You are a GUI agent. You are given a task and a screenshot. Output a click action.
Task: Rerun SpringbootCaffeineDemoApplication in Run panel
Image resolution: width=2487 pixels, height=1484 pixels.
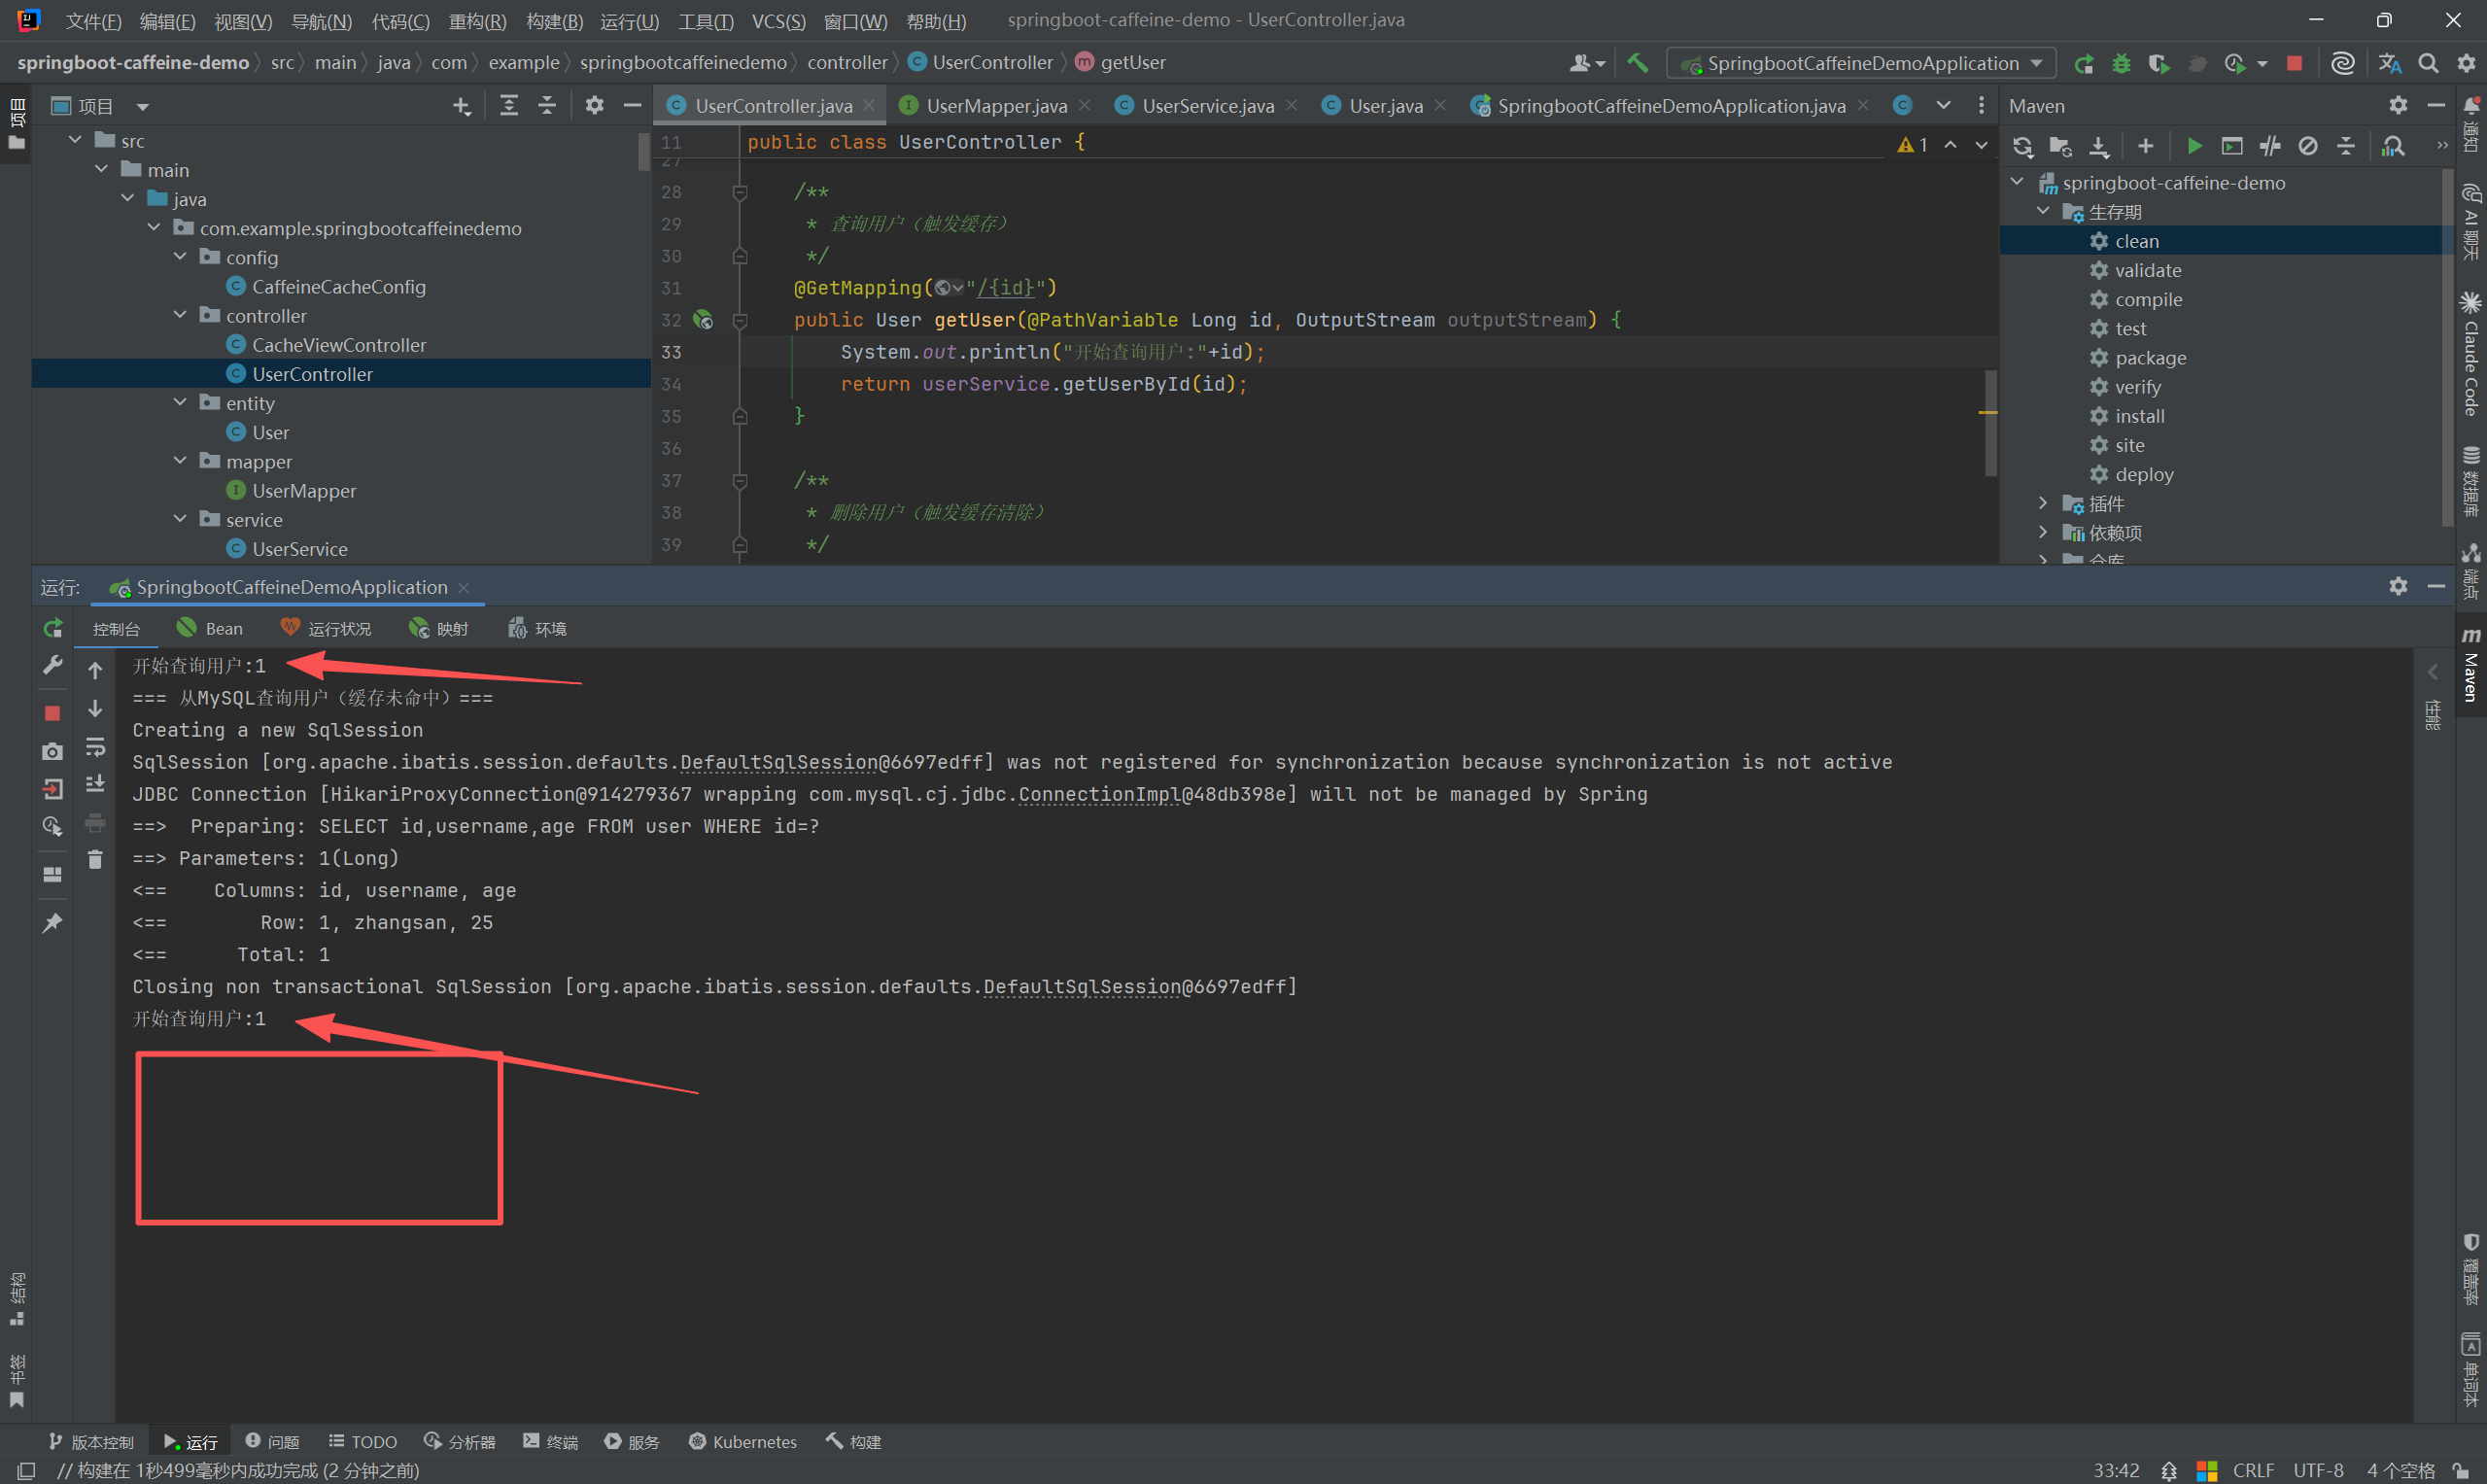pyautogui.click(x=52, y=628)
